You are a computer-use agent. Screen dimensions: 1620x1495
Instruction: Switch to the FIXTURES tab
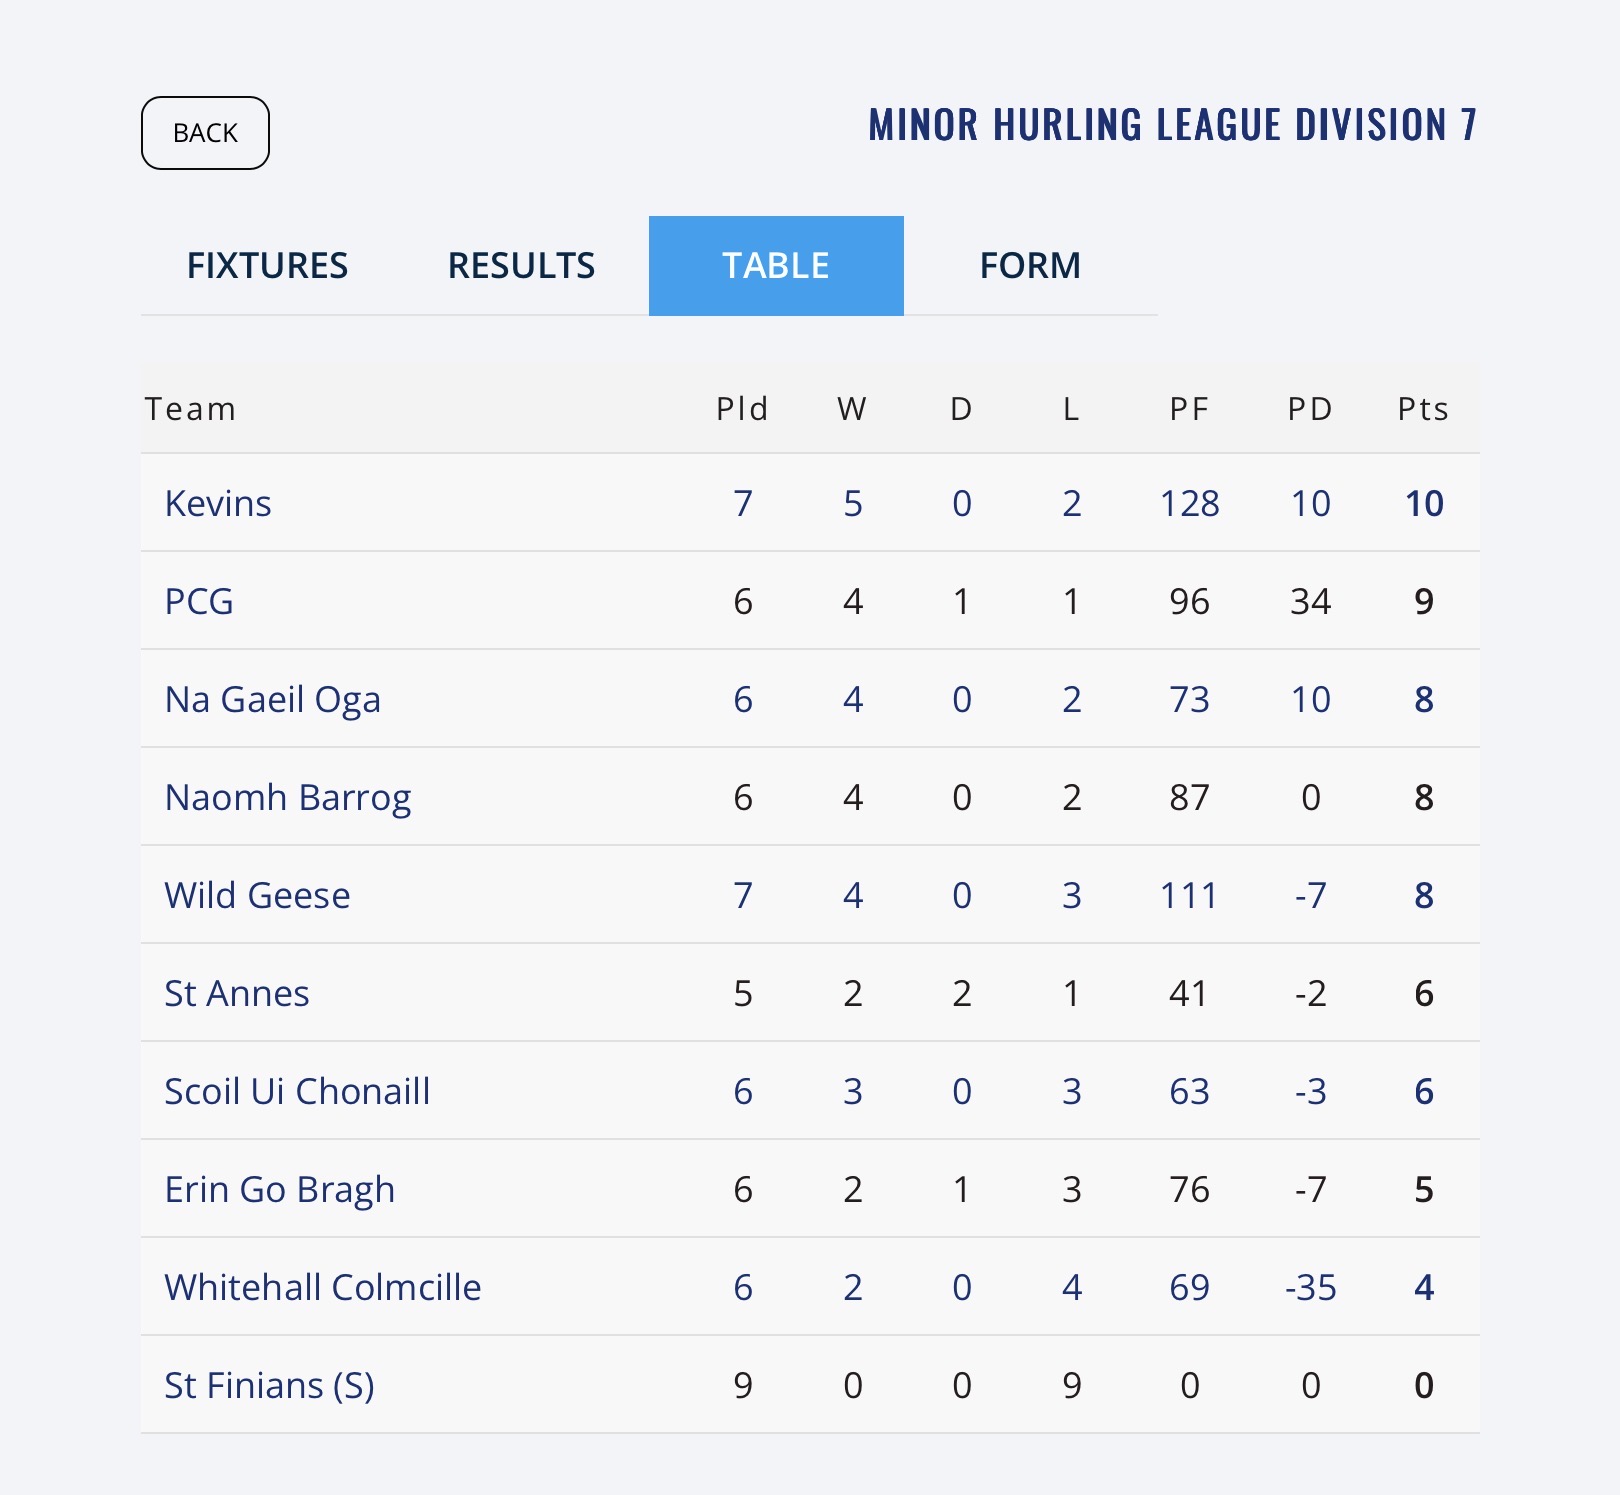pyautogui.click(x=267, y=266)
